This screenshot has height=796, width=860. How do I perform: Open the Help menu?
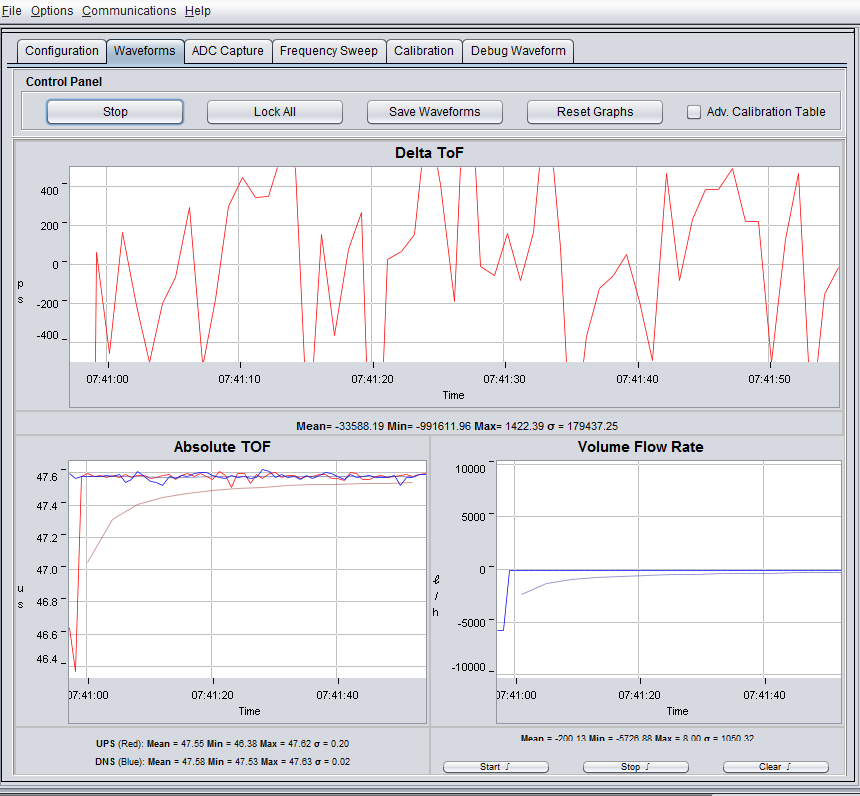pos(198,11)
